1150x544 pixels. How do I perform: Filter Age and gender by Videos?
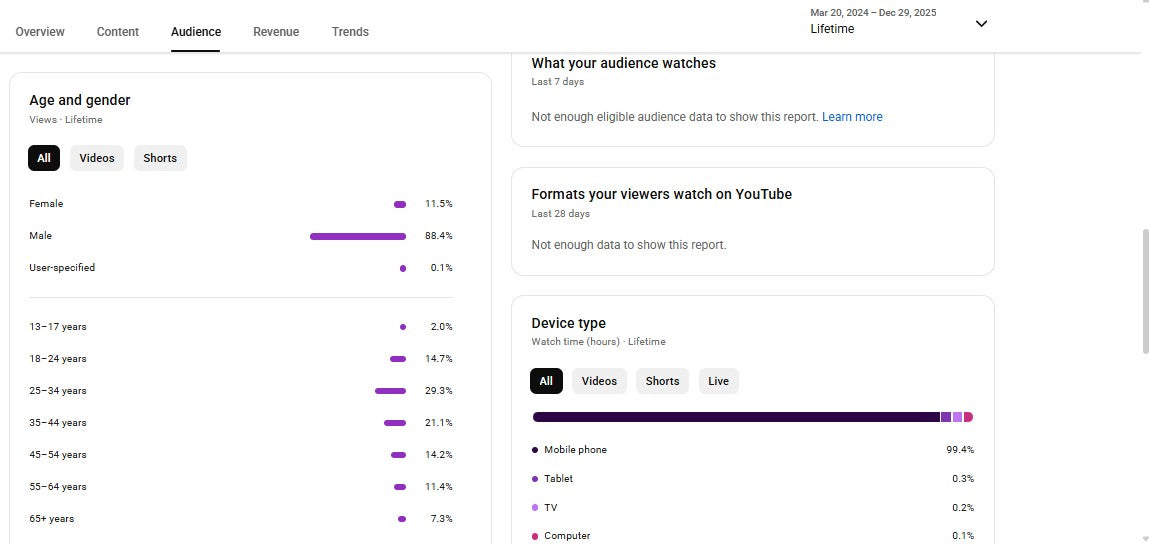tap(97, 158)
